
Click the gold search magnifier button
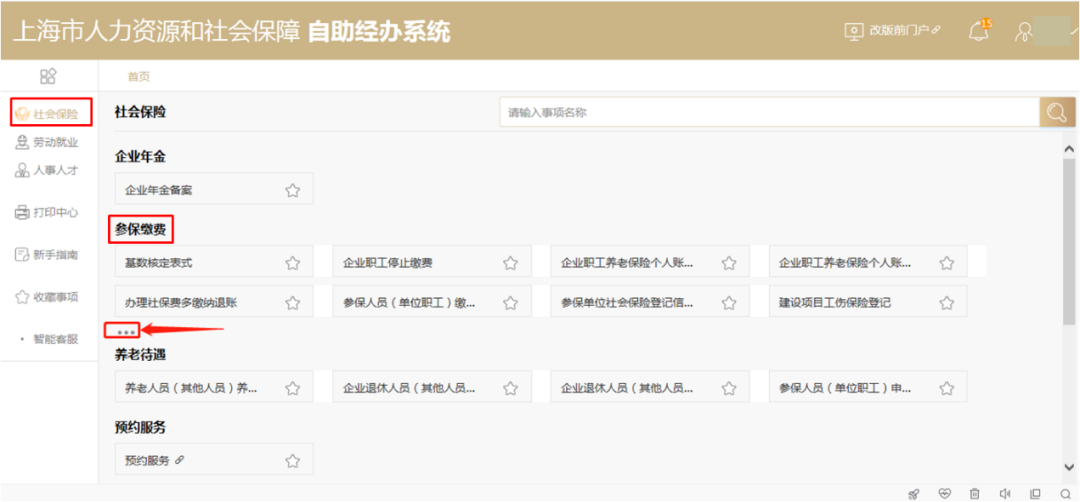[1057, 112]
